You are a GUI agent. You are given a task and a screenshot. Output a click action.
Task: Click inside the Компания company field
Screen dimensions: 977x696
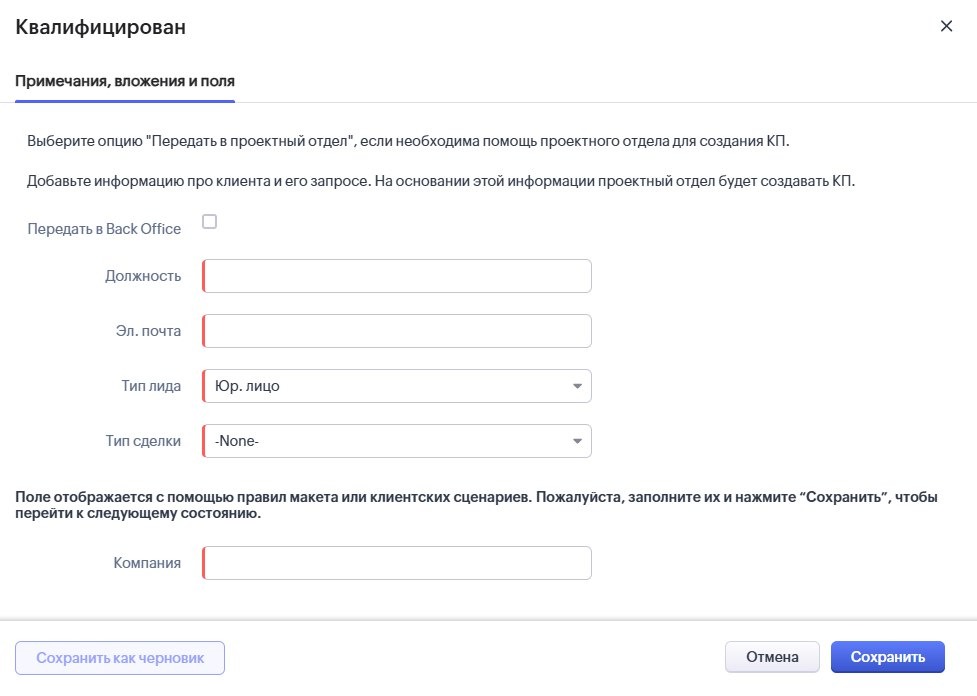[396, 562]
